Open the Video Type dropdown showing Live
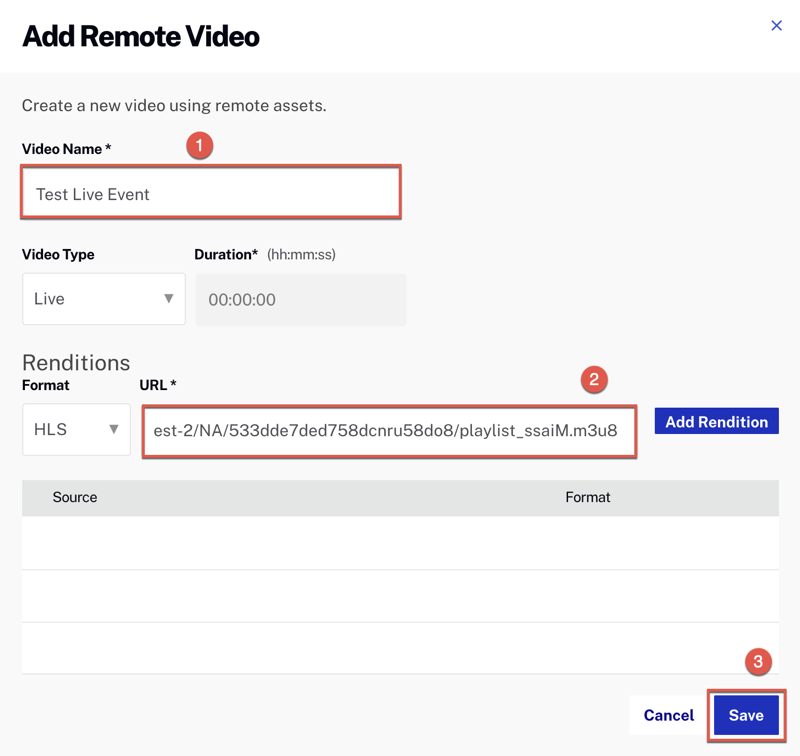 pyautogui.click(x=103, y=298)
